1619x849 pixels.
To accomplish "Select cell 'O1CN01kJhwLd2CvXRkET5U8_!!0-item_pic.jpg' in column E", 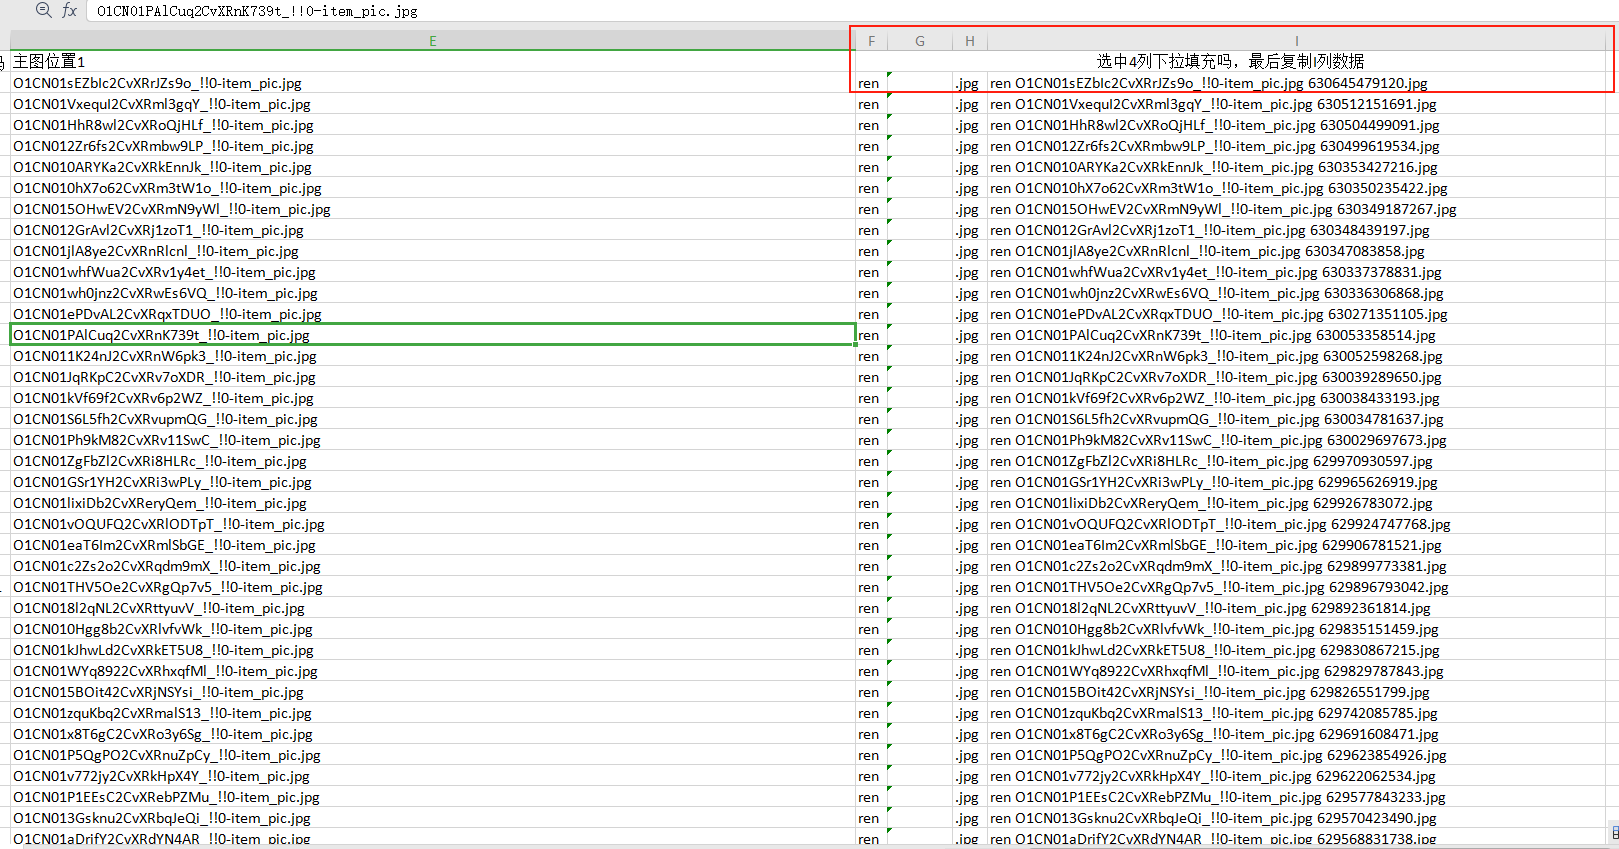I will coord(432,650).
